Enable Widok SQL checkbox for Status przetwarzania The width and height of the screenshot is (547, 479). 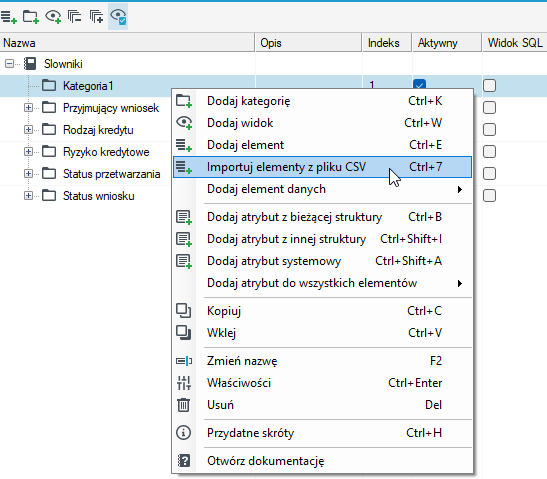pos(489,173)
